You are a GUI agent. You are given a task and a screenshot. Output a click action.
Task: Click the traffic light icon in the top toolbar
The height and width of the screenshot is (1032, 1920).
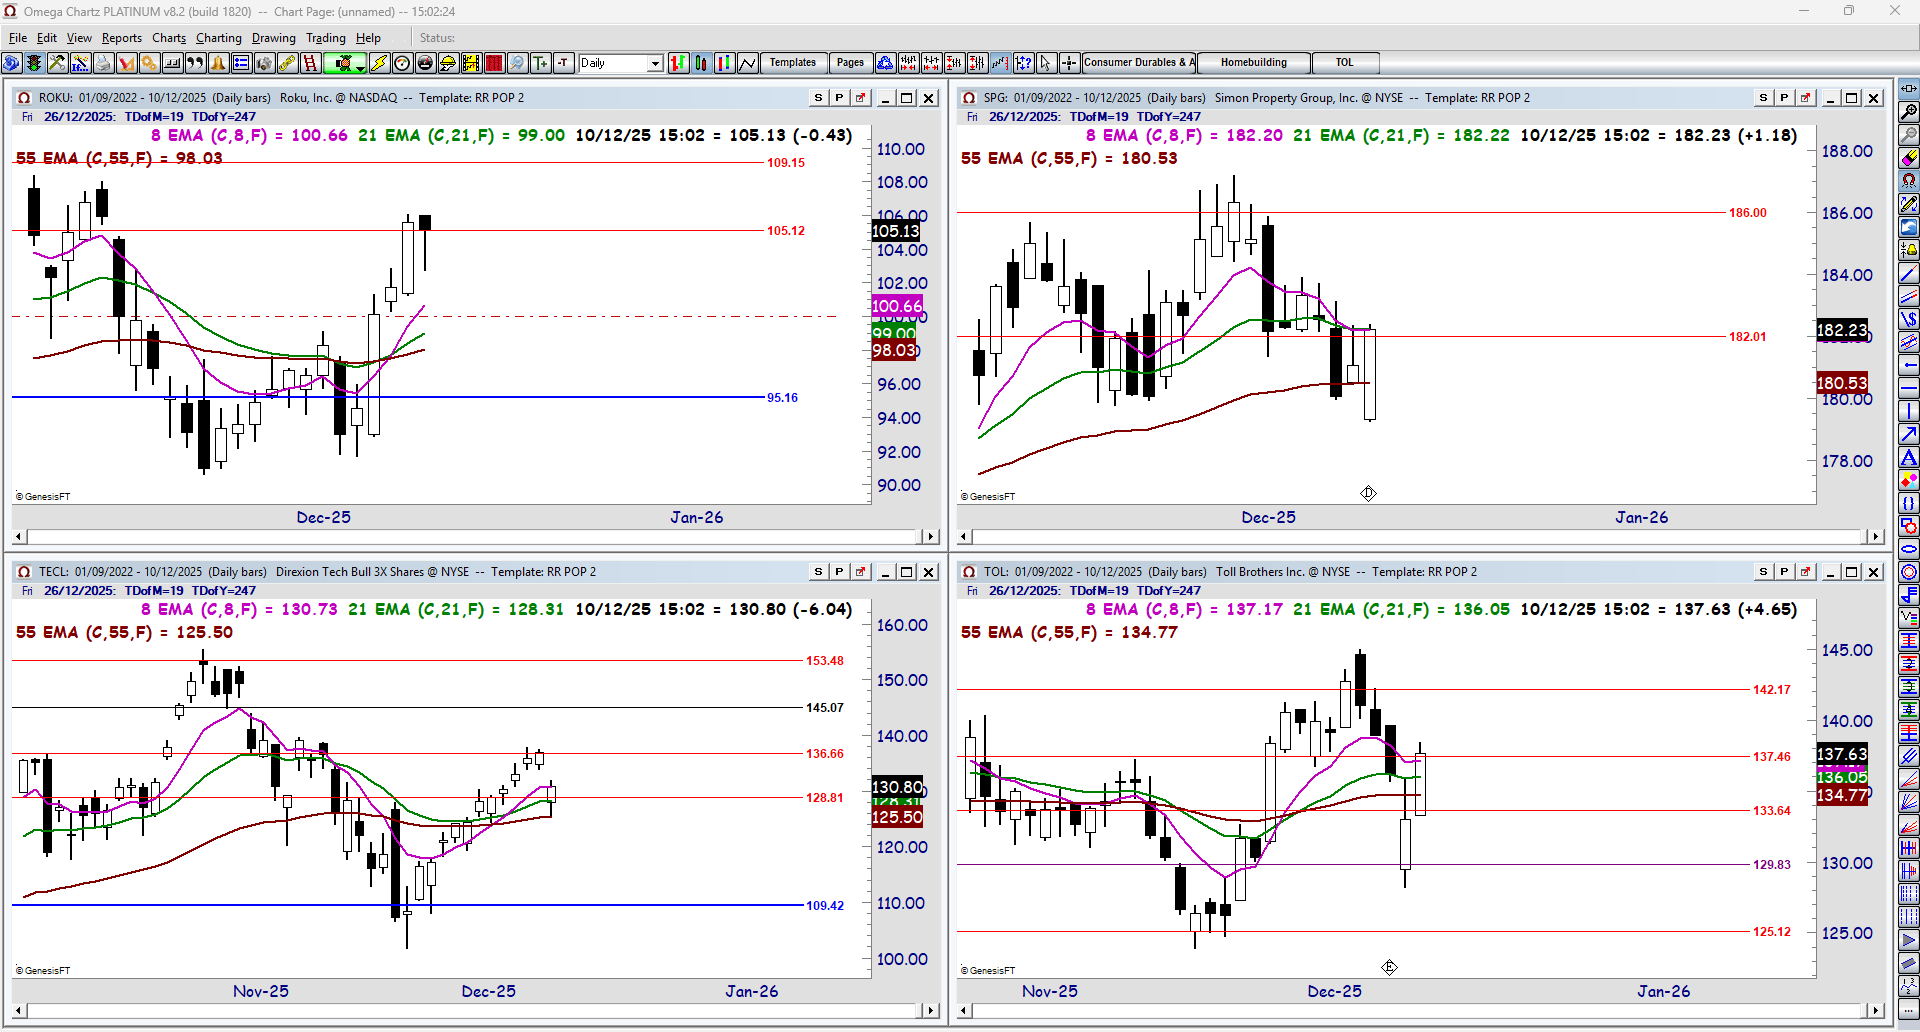tap(34, 63)
